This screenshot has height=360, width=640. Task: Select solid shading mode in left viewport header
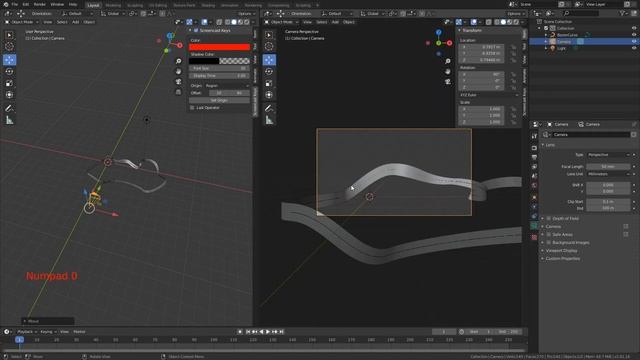click(x=234, y=22)
